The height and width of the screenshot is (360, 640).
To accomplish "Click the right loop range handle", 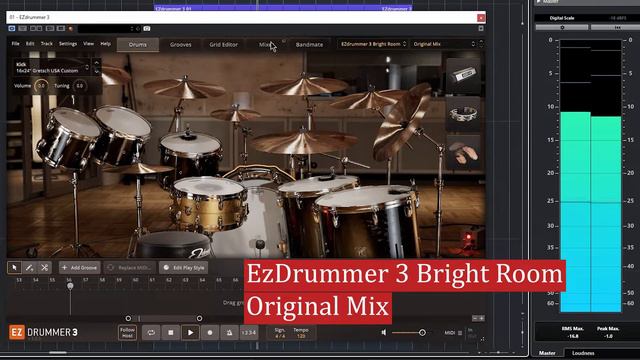I will (x=199, y=318).
